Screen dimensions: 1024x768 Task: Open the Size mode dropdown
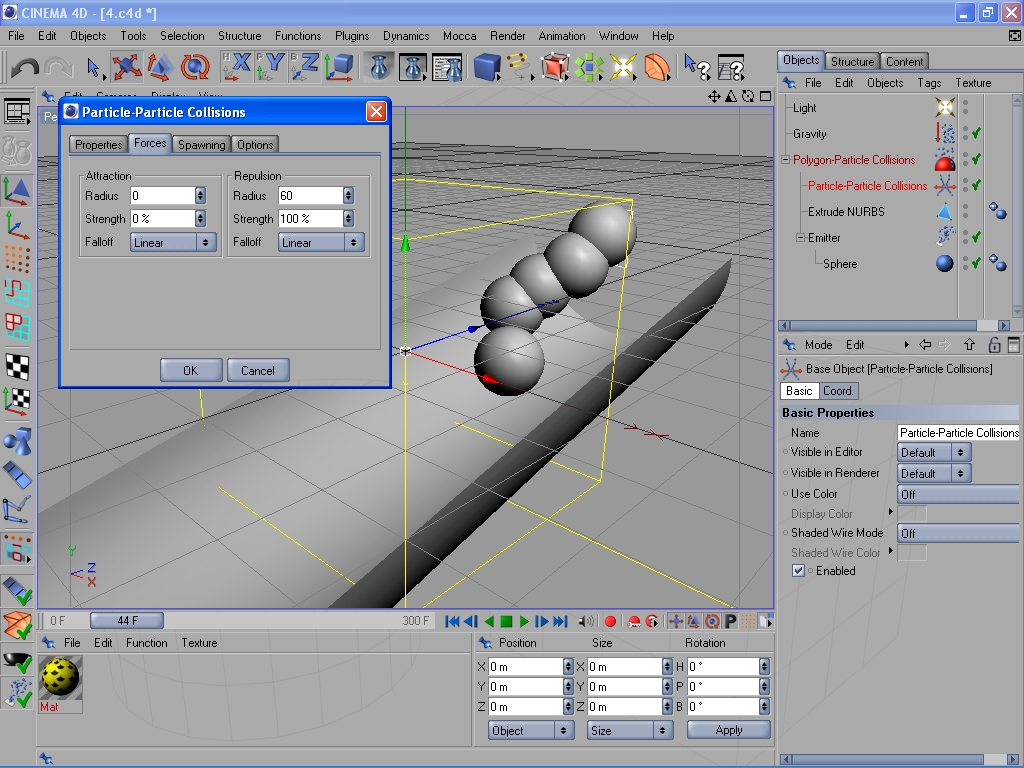click(630, 731)
